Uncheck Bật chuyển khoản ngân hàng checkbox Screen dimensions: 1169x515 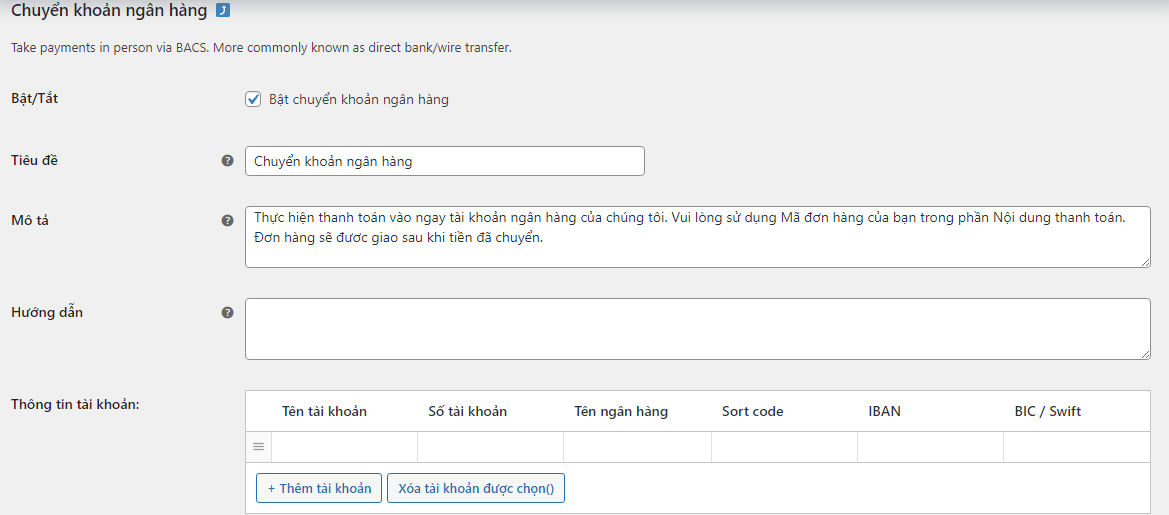coord(253,99)
